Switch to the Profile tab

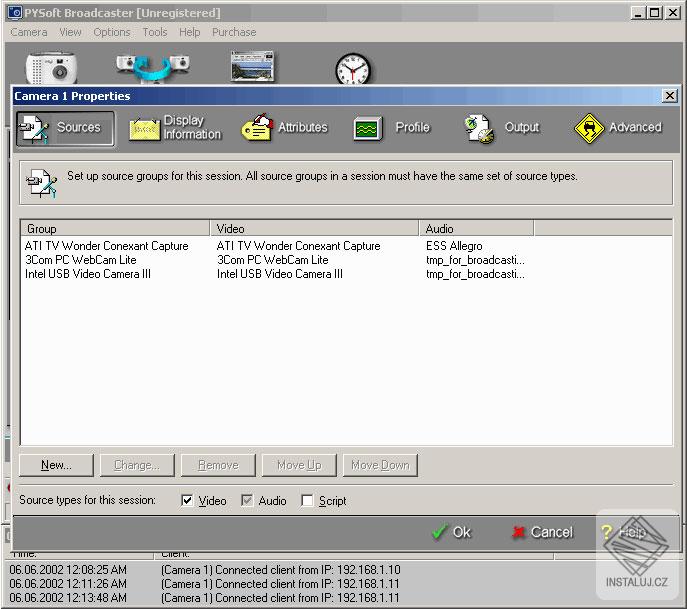point(391,128)
